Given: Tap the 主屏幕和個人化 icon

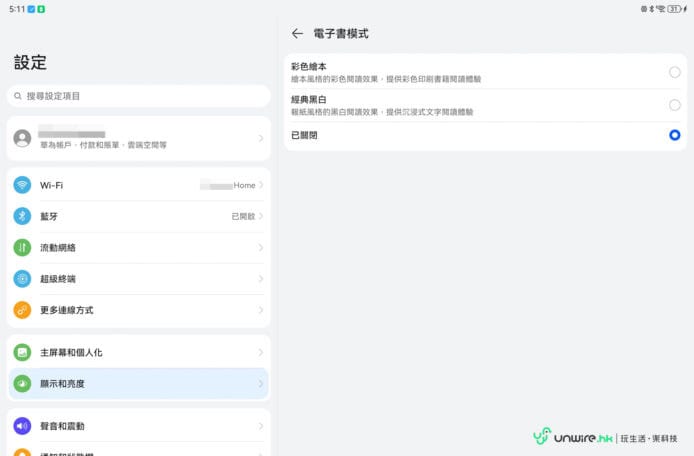Looking at the screenshot, I should (22, 352).
